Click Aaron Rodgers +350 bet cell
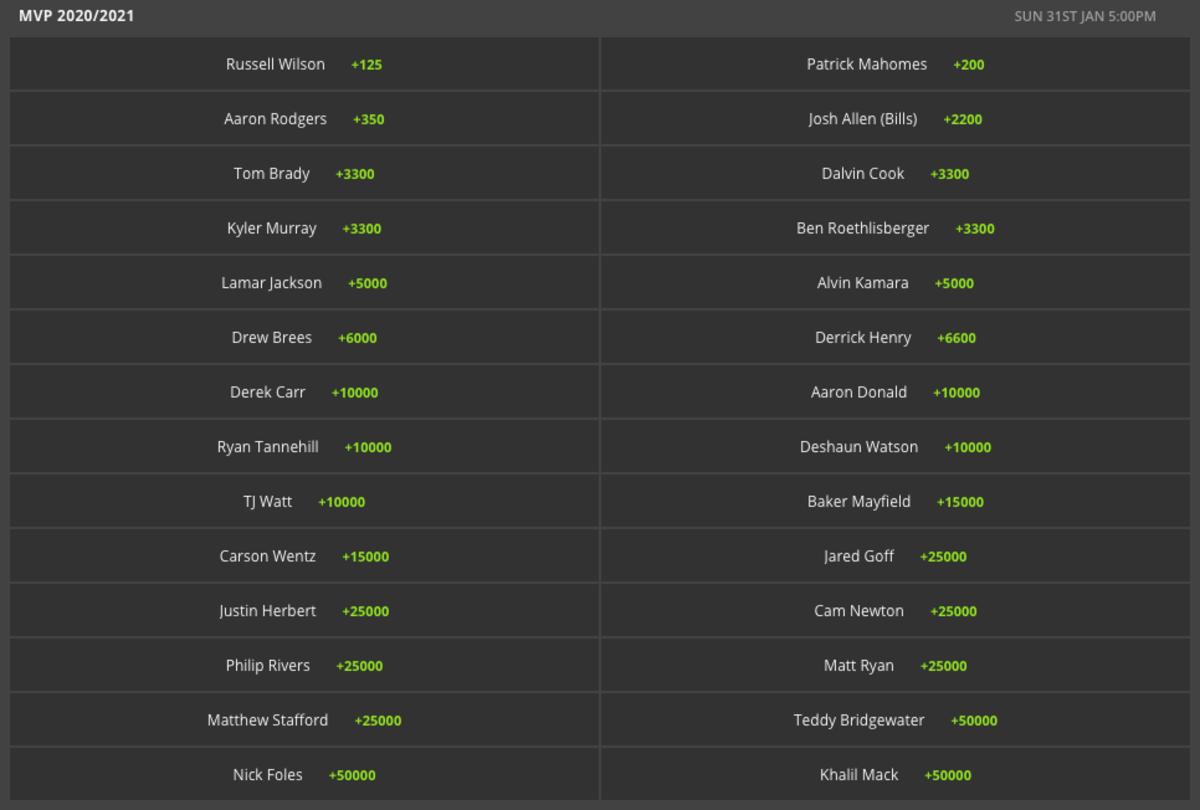This screenshot has width=1200, height=810. coord(304,119)
